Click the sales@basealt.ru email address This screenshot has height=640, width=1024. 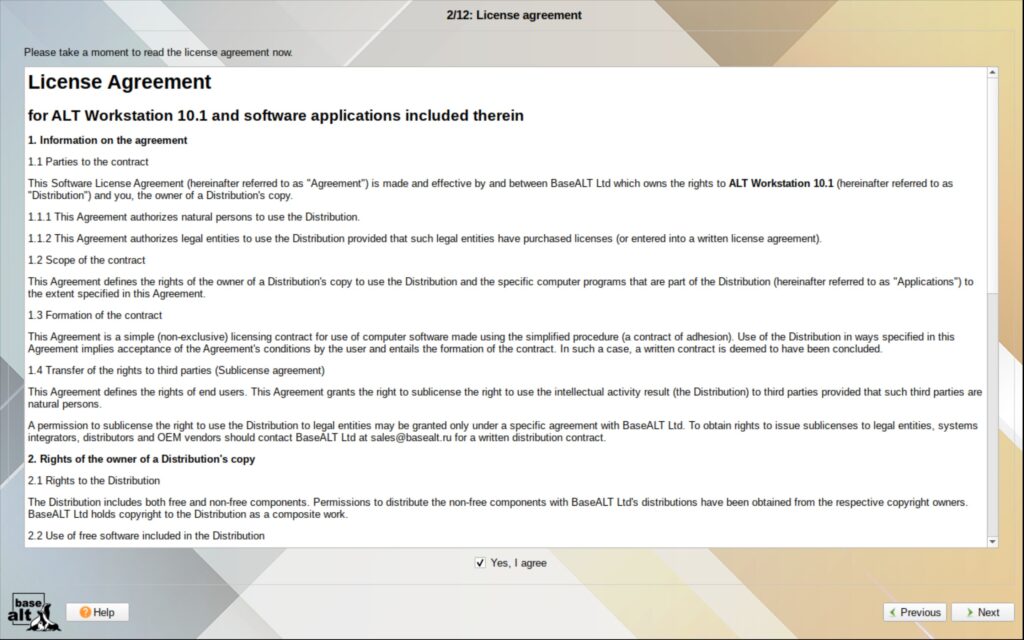[x=411, y=438]
